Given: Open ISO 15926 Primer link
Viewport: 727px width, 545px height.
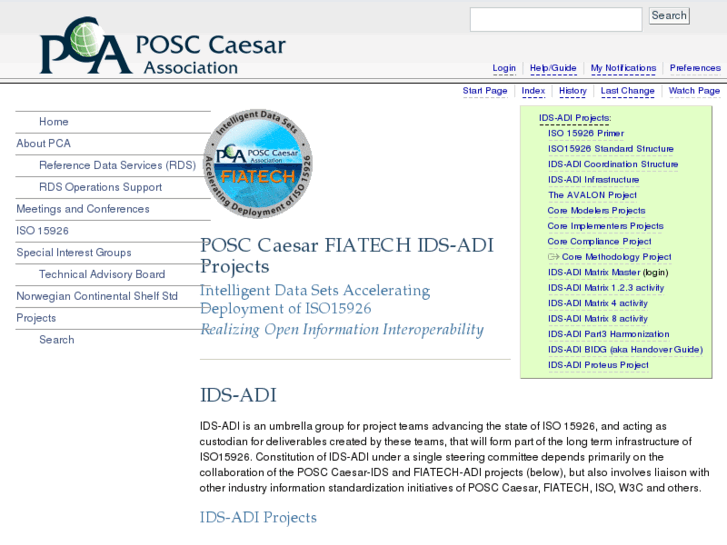Looking at the screenshot, I should [586, 134].
